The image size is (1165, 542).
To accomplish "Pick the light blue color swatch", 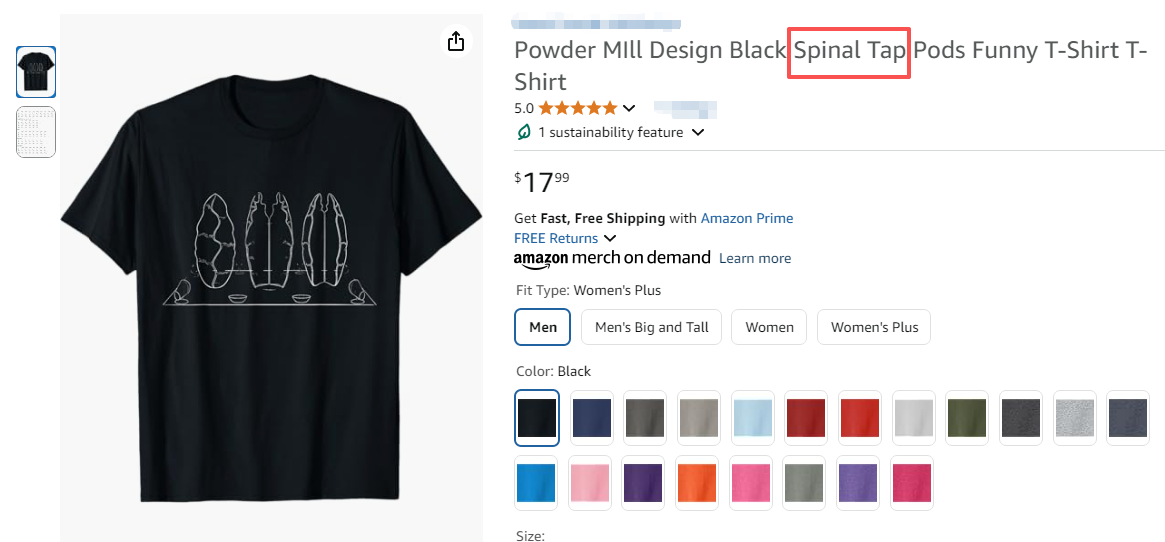I will (x=753, y=417).
